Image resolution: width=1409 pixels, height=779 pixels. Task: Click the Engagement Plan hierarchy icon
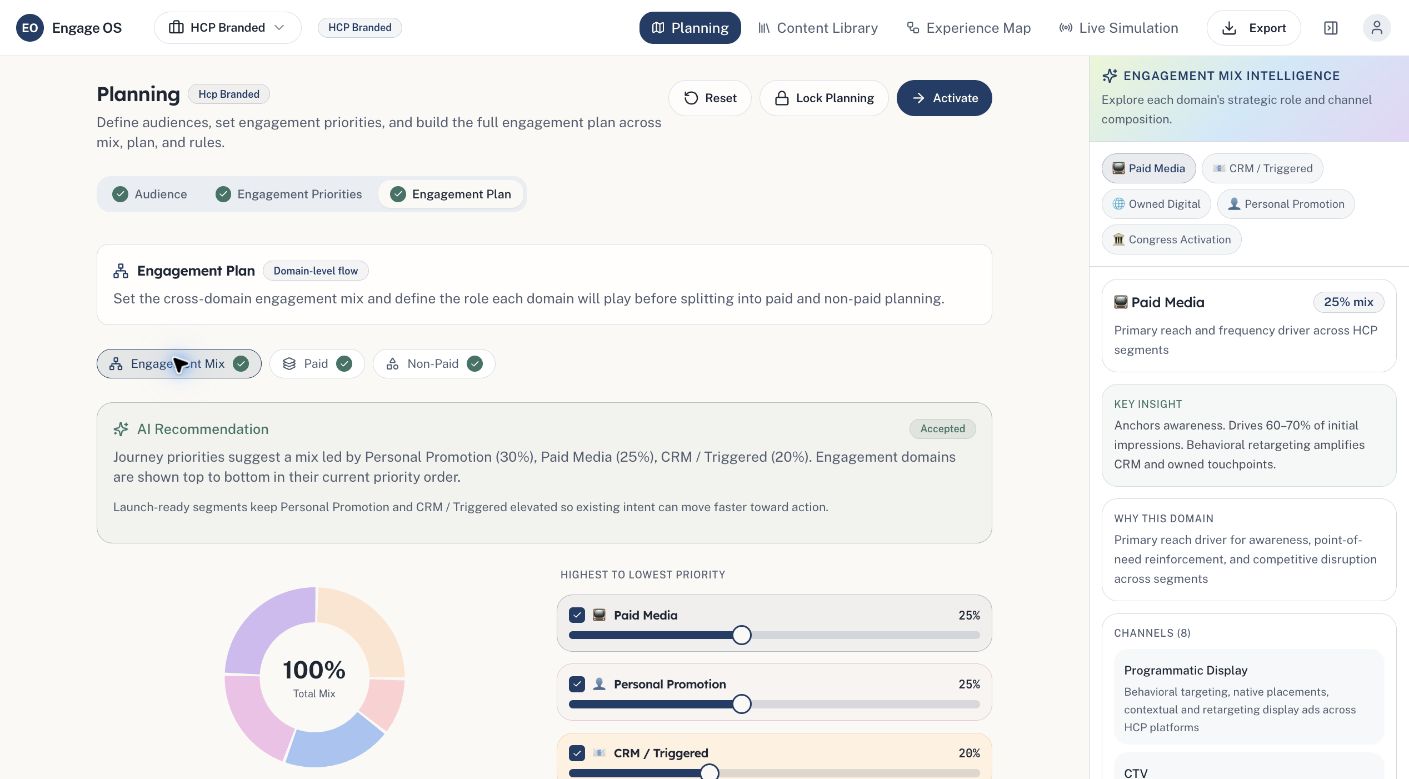[x=121, y=271]
